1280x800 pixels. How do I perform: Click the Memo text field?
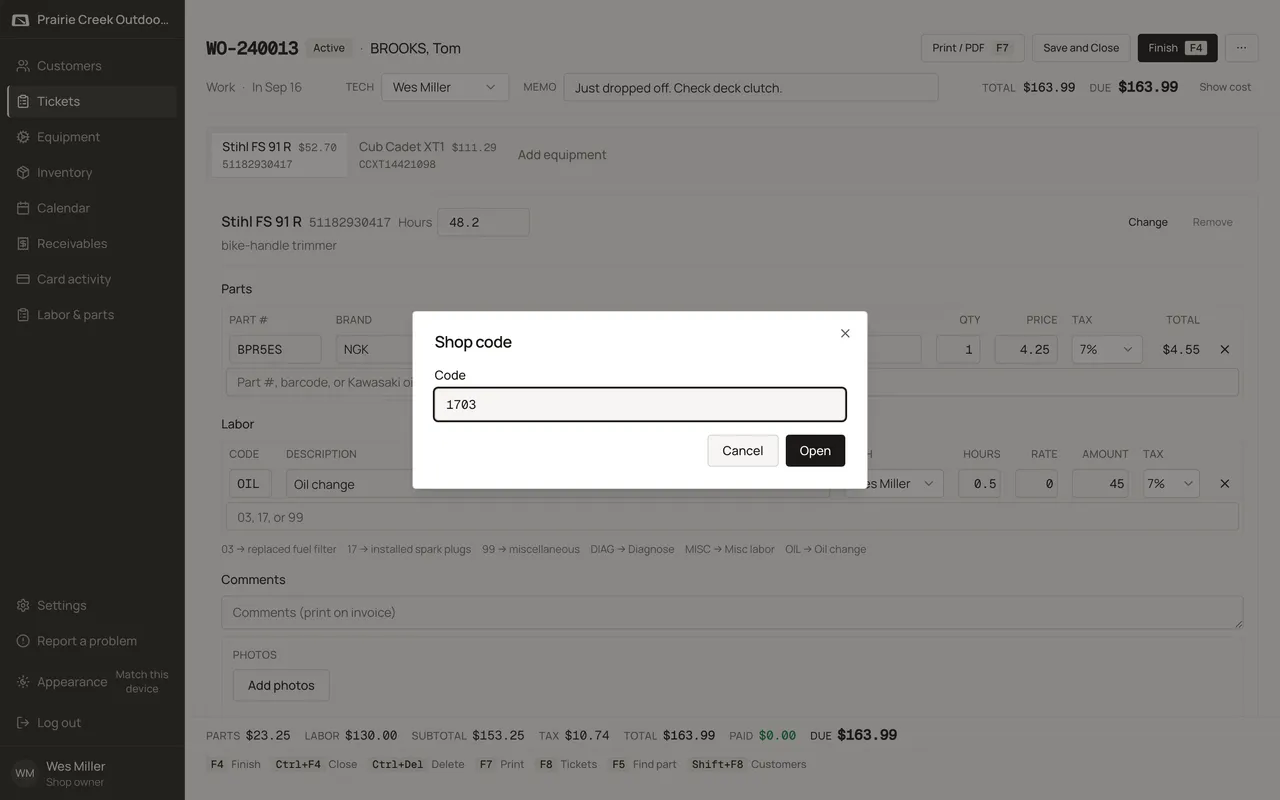click(x=751, y=87)
